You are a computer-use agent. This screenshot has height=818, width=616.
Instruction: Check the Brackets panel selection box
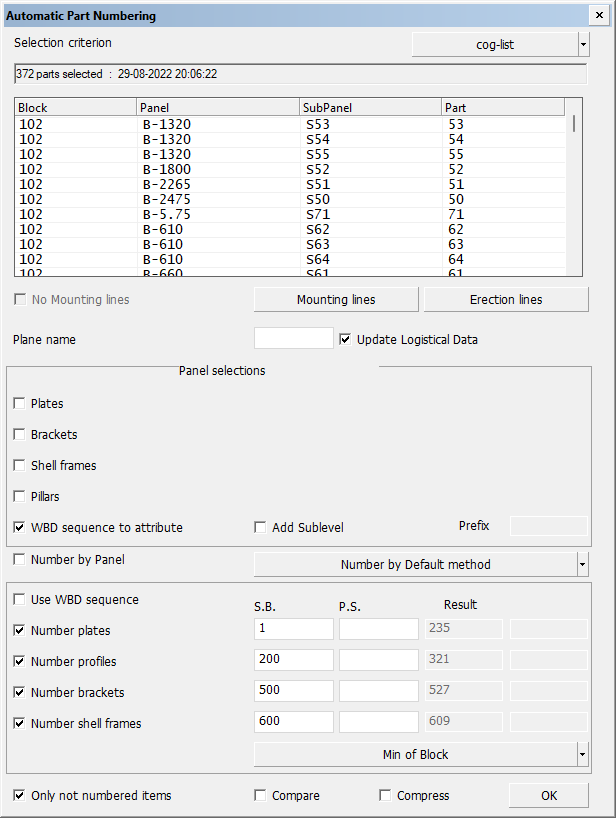(20, 435)
